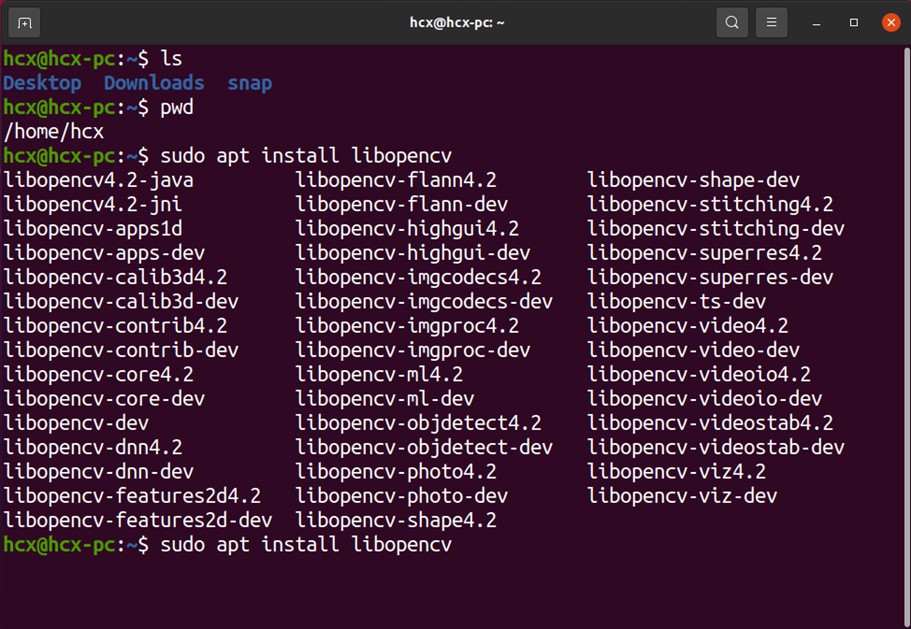Click the snap directory name
This screenshot has height=629, width=911.
click(249, 83)
